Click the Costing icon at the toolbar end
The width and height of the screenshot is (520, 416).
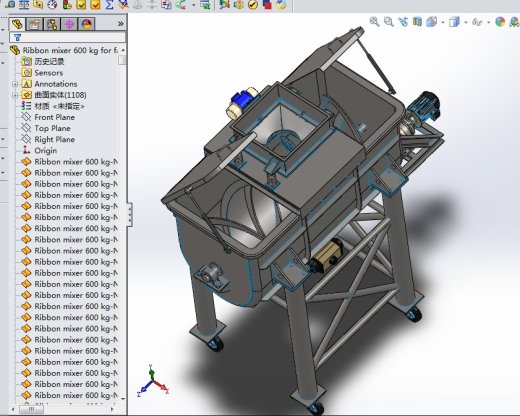[x=282, y=4]
